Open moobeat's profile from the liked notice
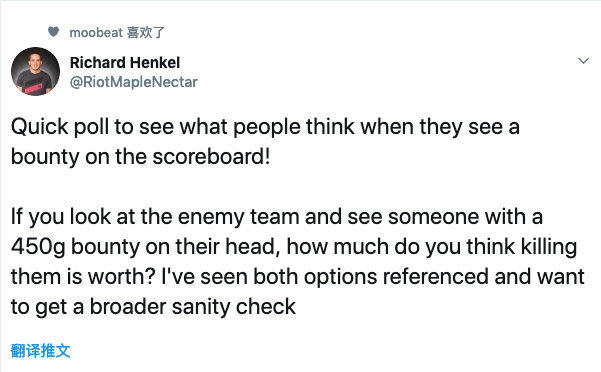Screen dimensions: 601x372 [96, 33]
